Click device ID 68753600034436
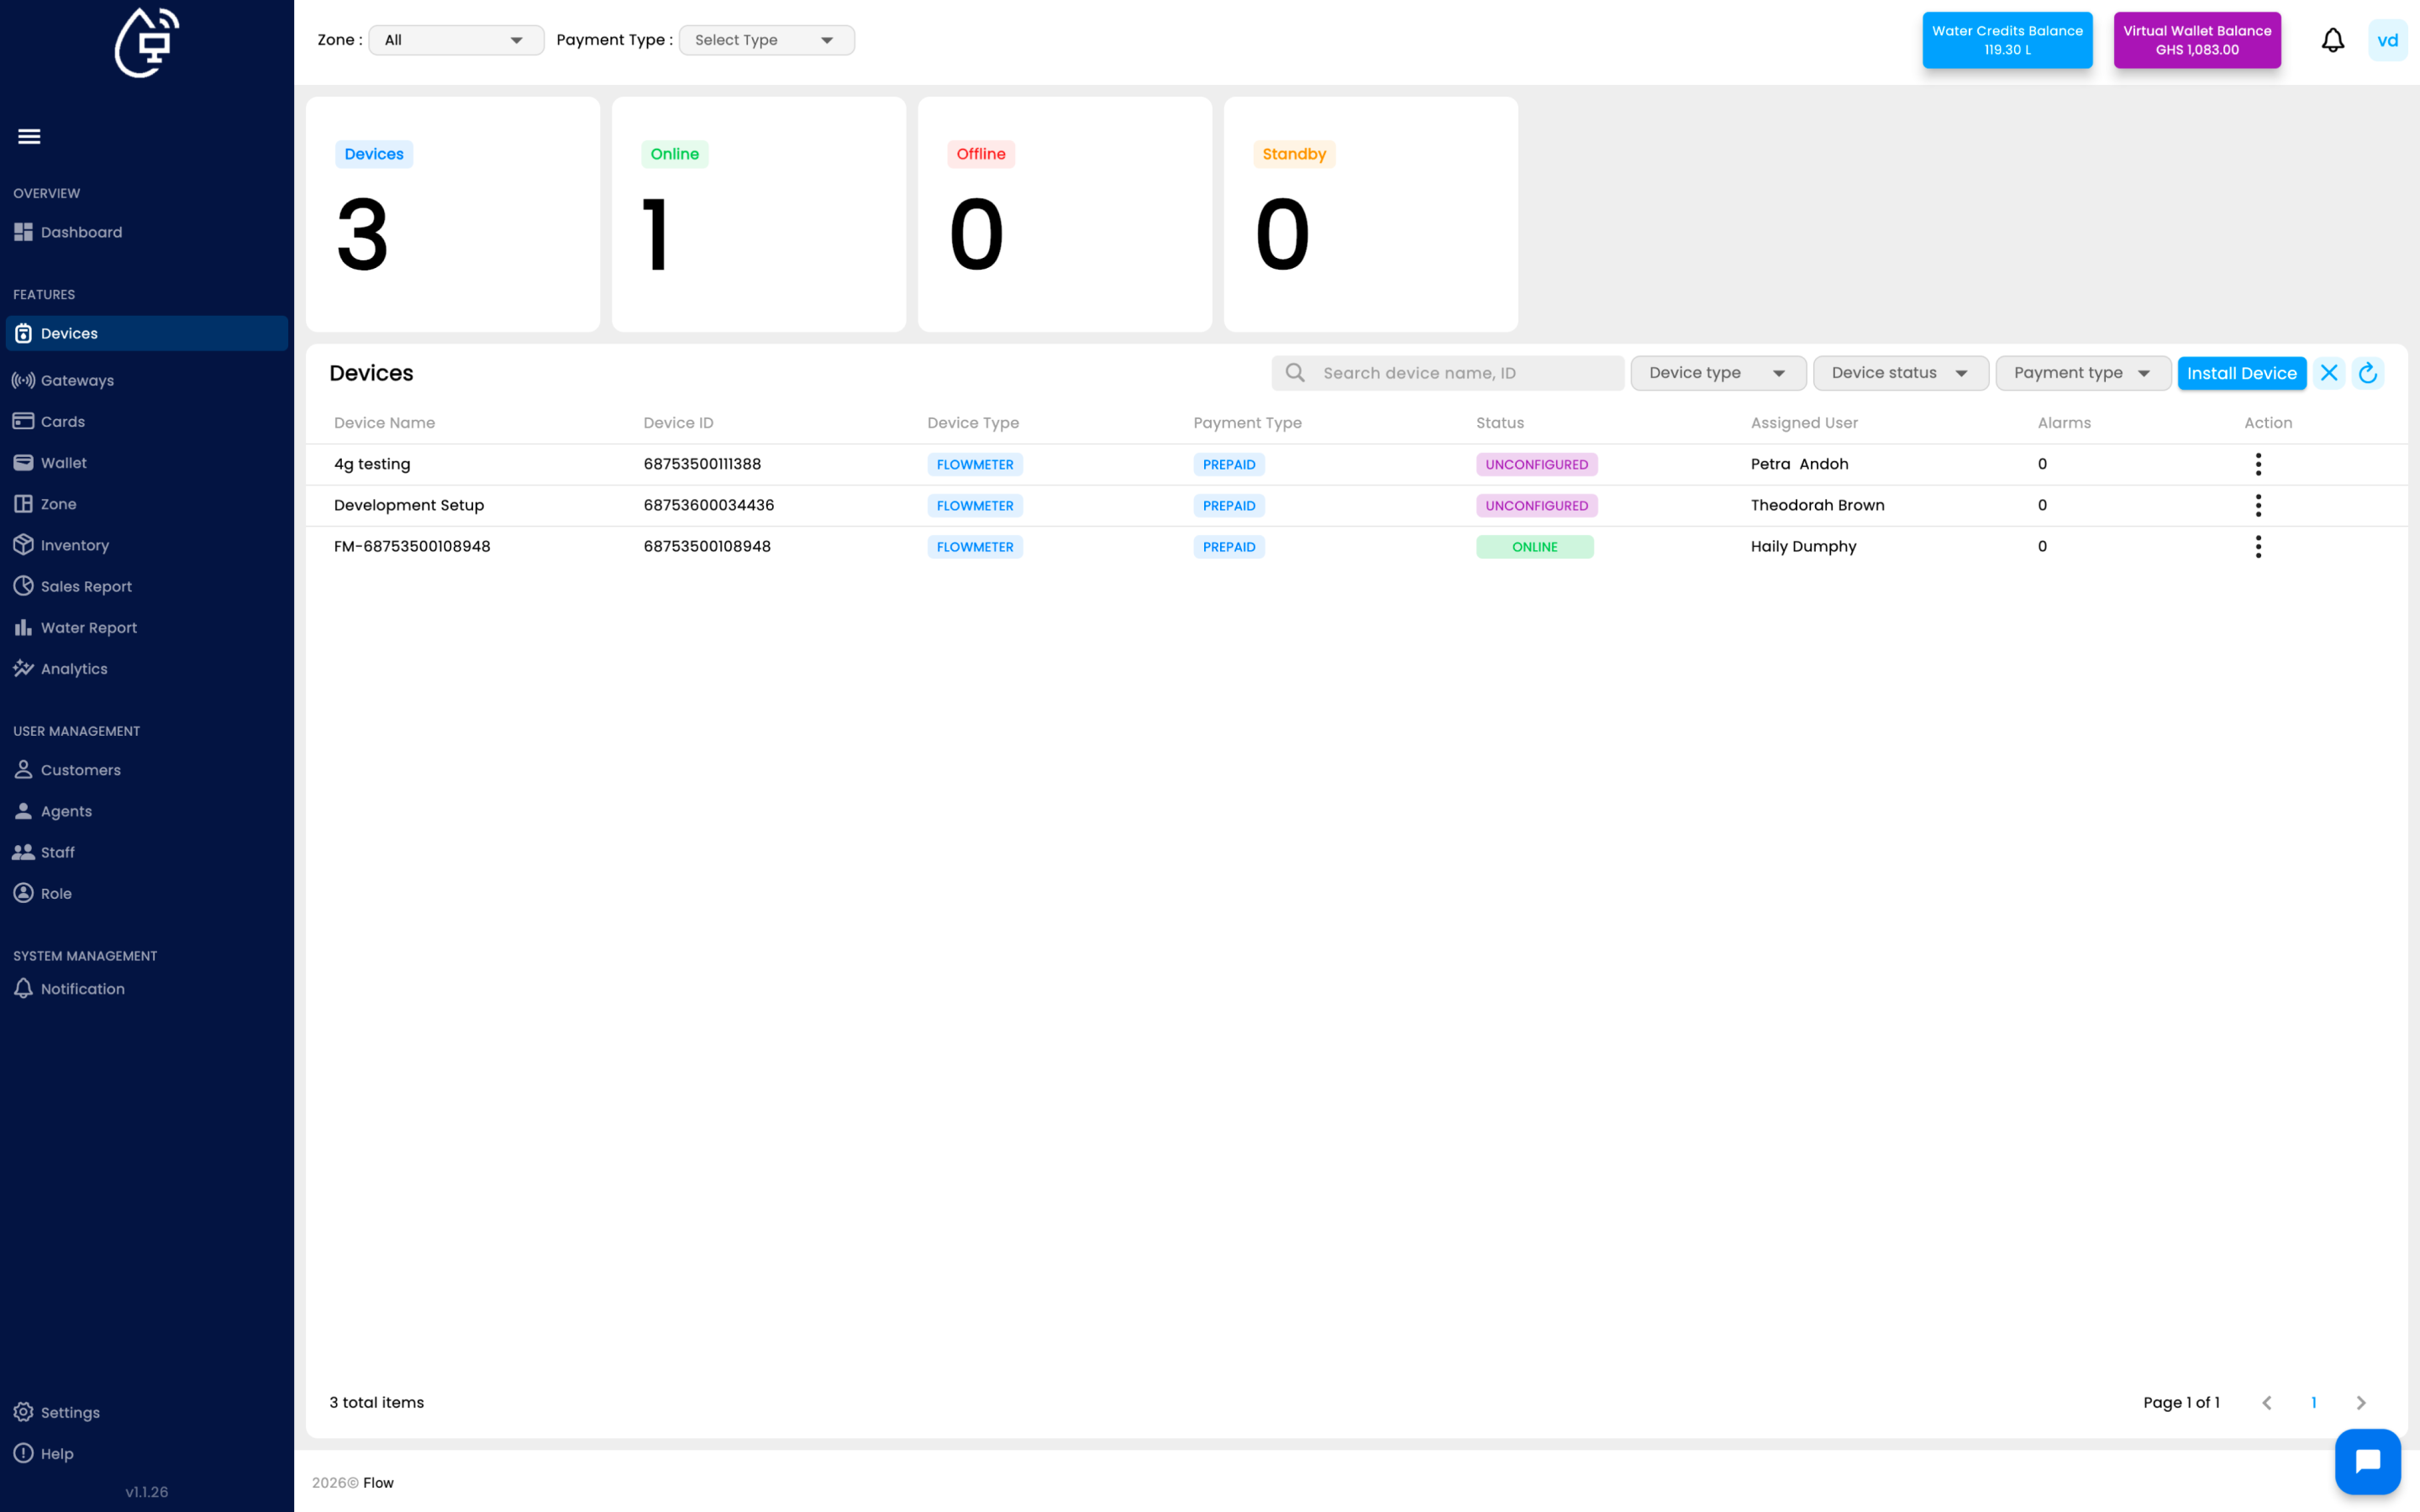 tap(709, 505)
